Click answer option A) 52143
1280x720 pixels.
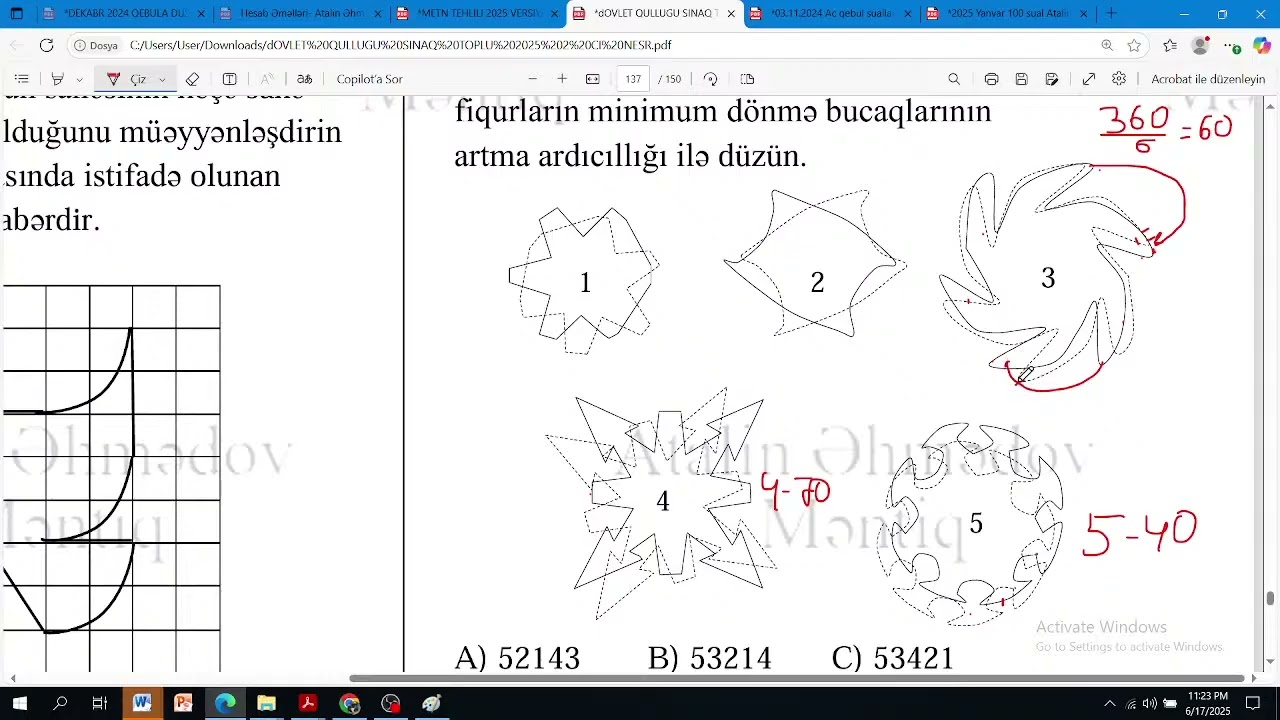tap(517, 658)
